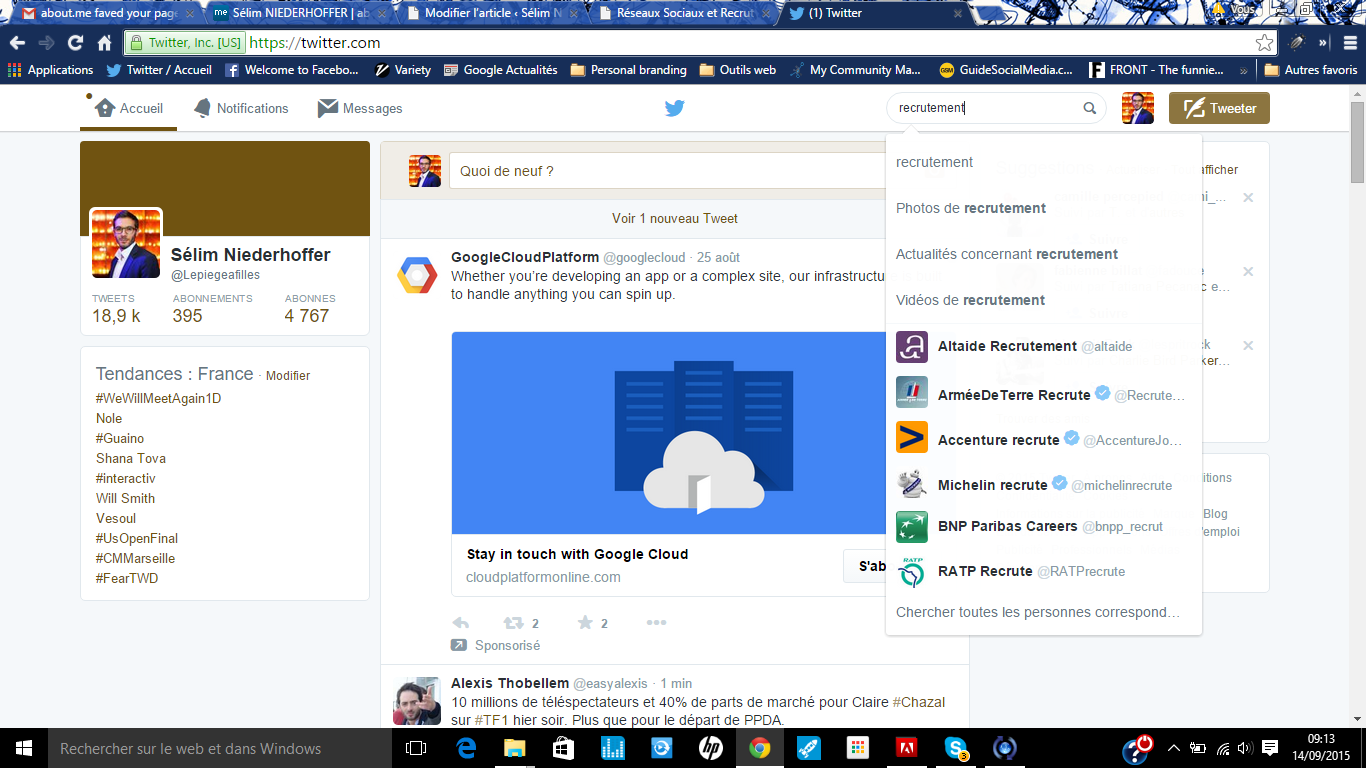Open the #UsOpenFinal trend
Viewport: 1366px width, 768px height.
(x=137, y=538)
